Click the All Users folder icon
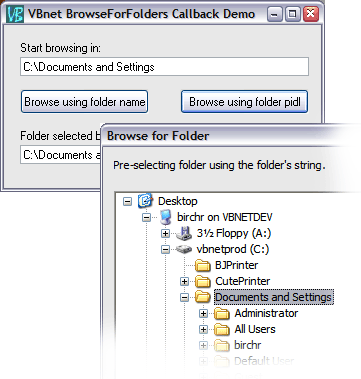 [x=222, y=329]
